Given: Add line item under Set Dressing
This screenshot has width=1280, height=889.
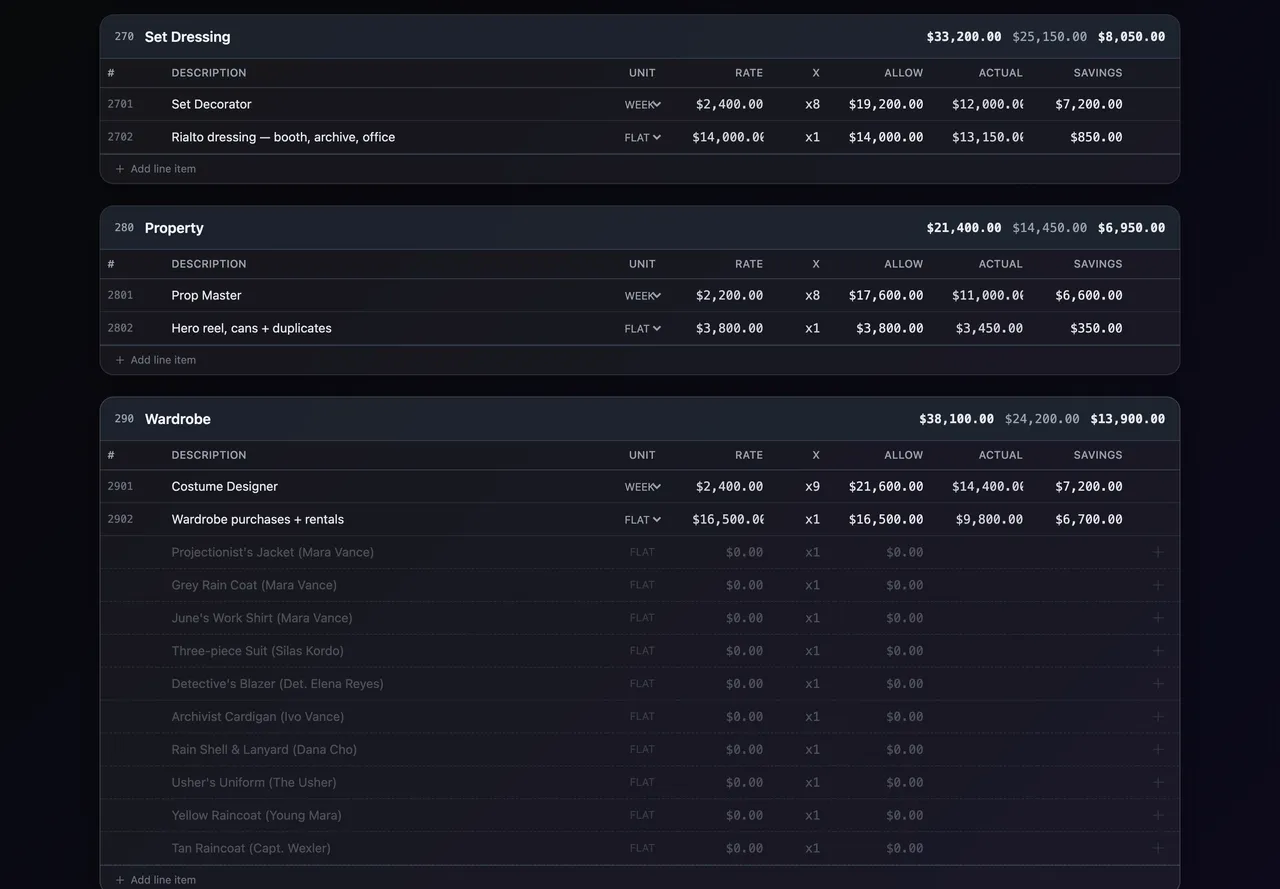Looking at the screenshot, I should point(155,169).
